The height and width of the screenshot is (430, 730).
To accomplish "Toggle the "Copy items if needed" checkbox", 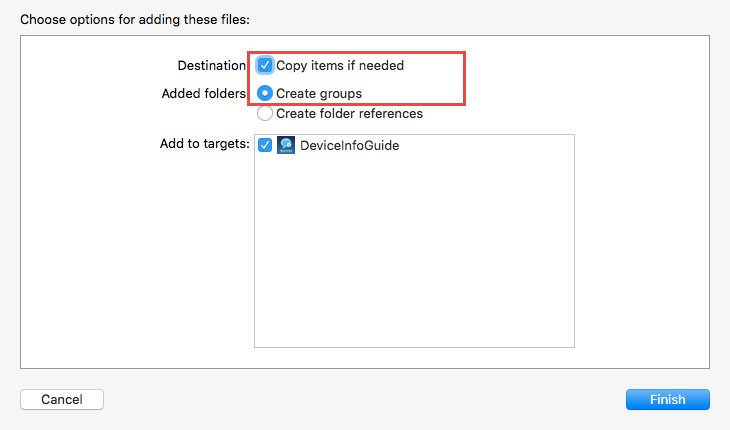I will (x=265, y=65).
